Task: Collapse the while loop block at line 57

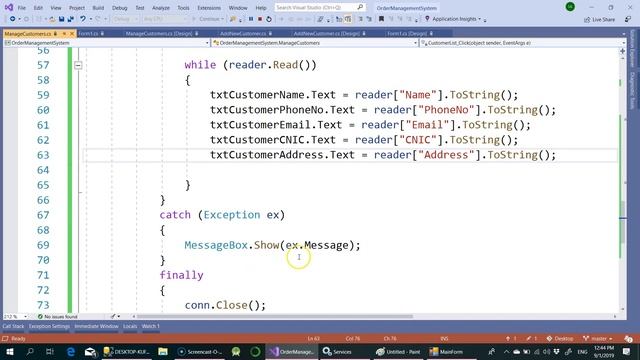Action: pyautogui.click(x=78, y=65)
